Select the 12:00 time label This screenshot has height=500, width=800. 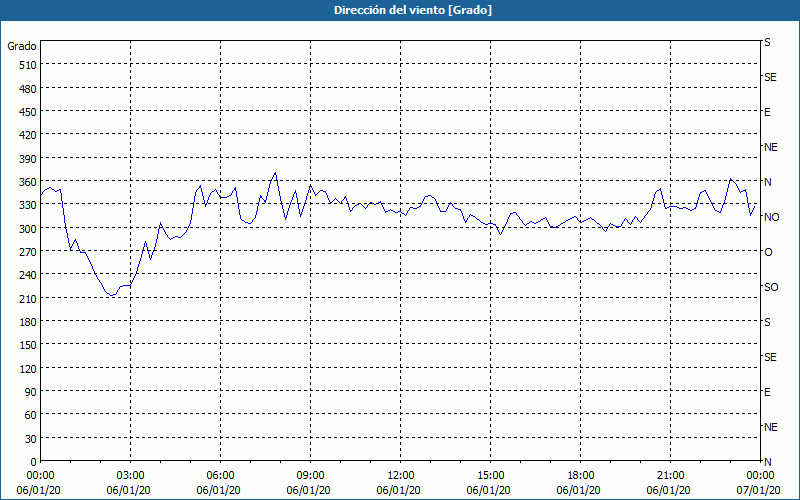[x=401, y=476]
